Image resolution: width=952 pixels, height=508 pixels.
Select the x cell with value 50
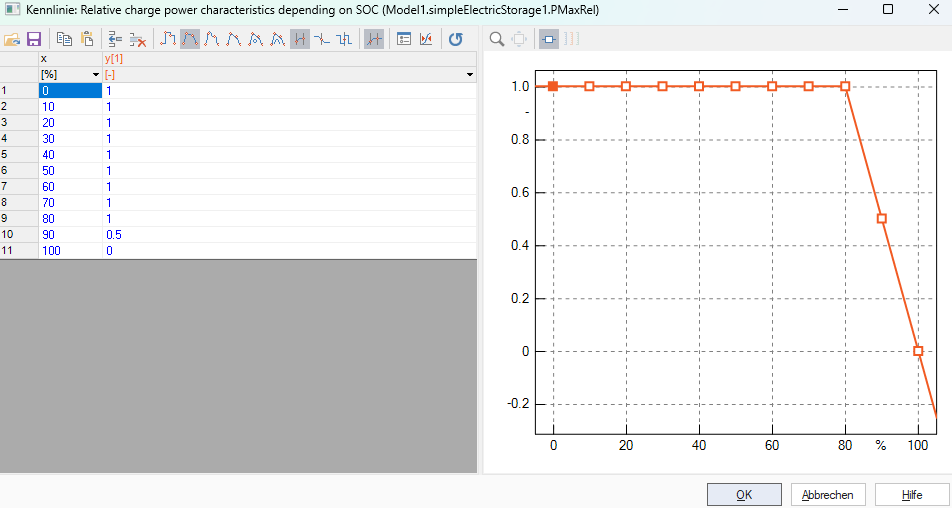pyautogui.click(x=70, y=171)
